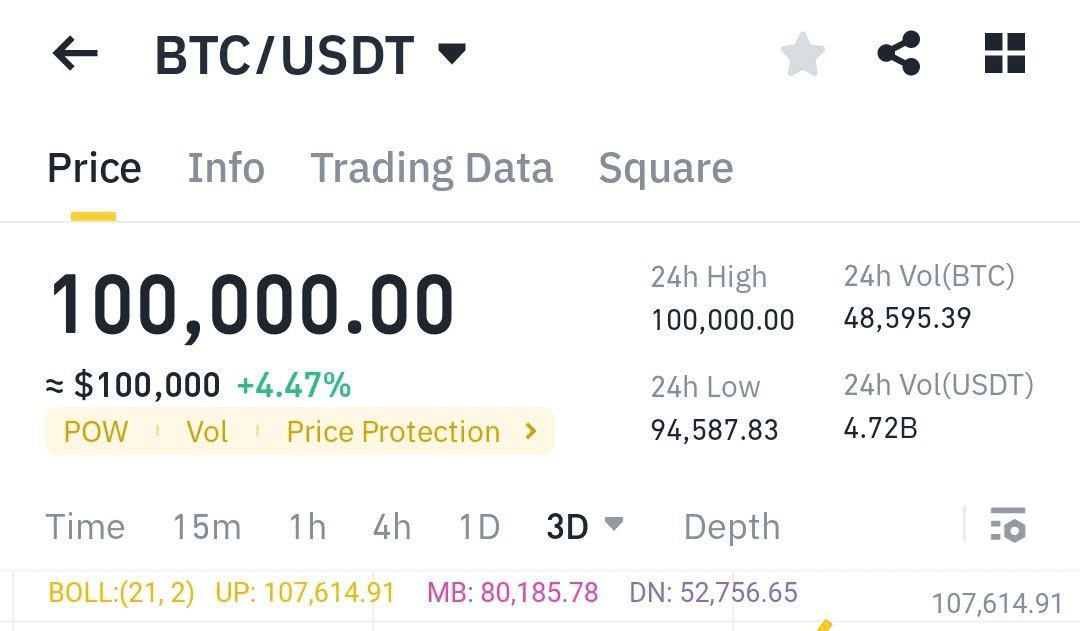Open the Square tab
Image resolution: width=1080 pixels, height=631 pixels.
coord(665,168)
